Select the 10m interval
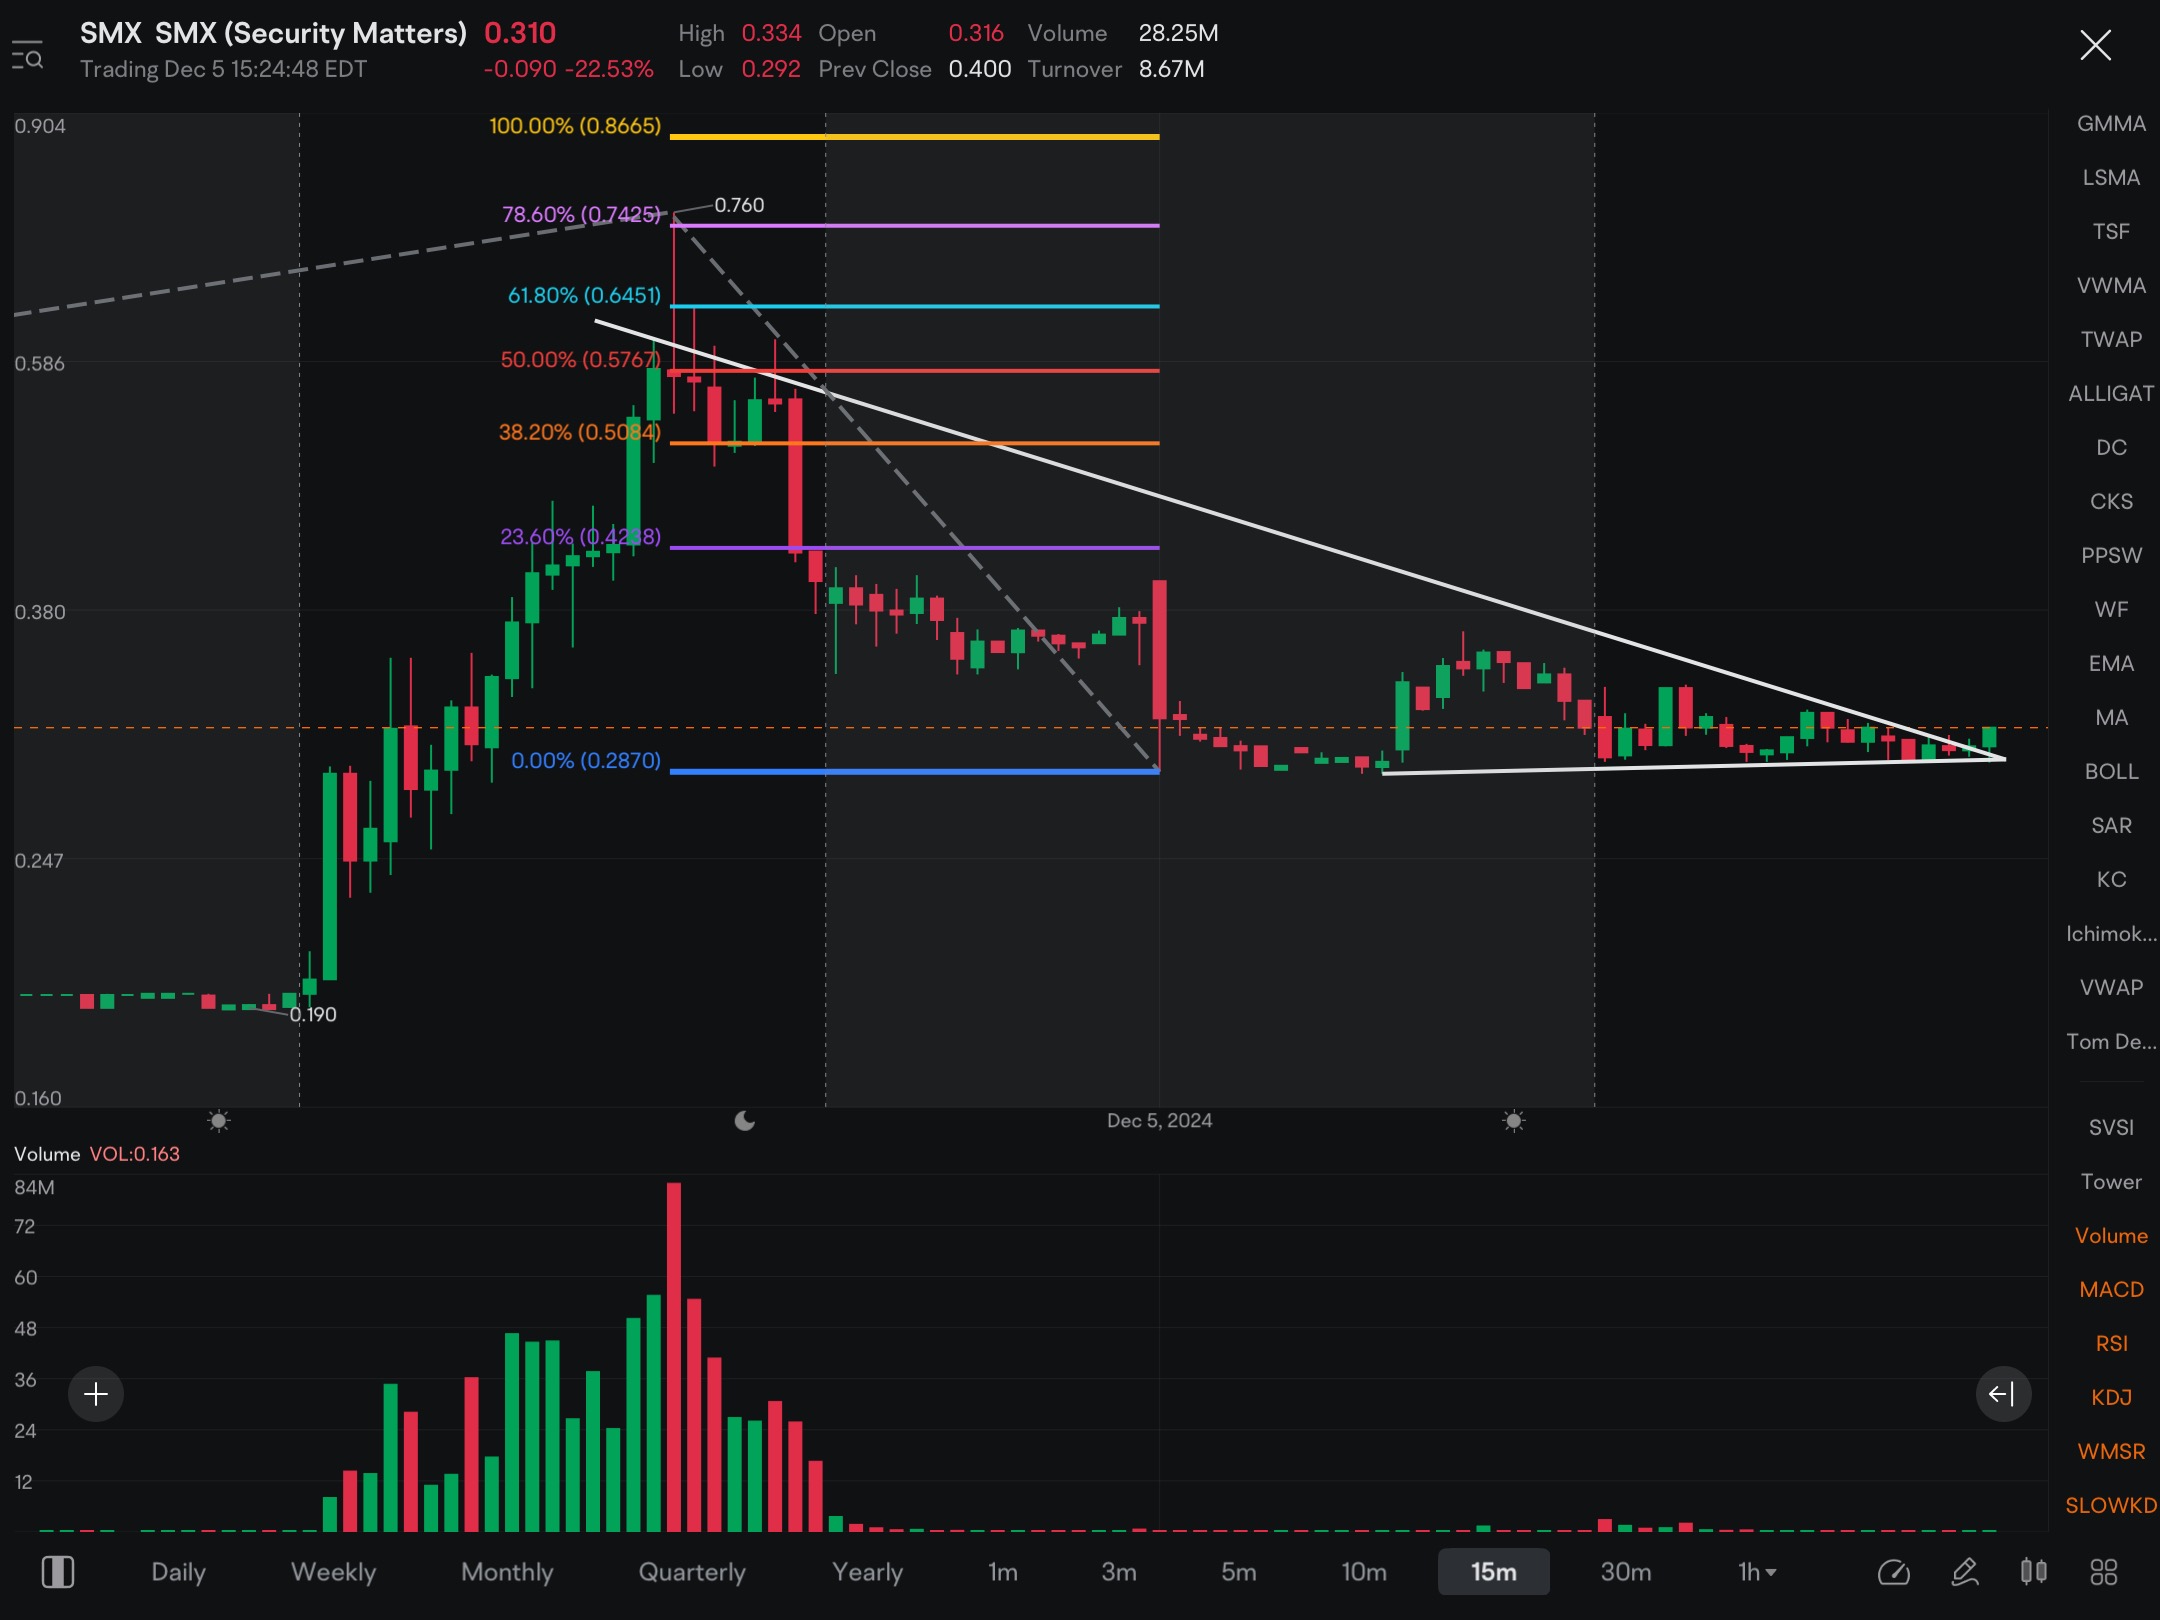2160x1620 pixels. click(x=1364, y=1572)
